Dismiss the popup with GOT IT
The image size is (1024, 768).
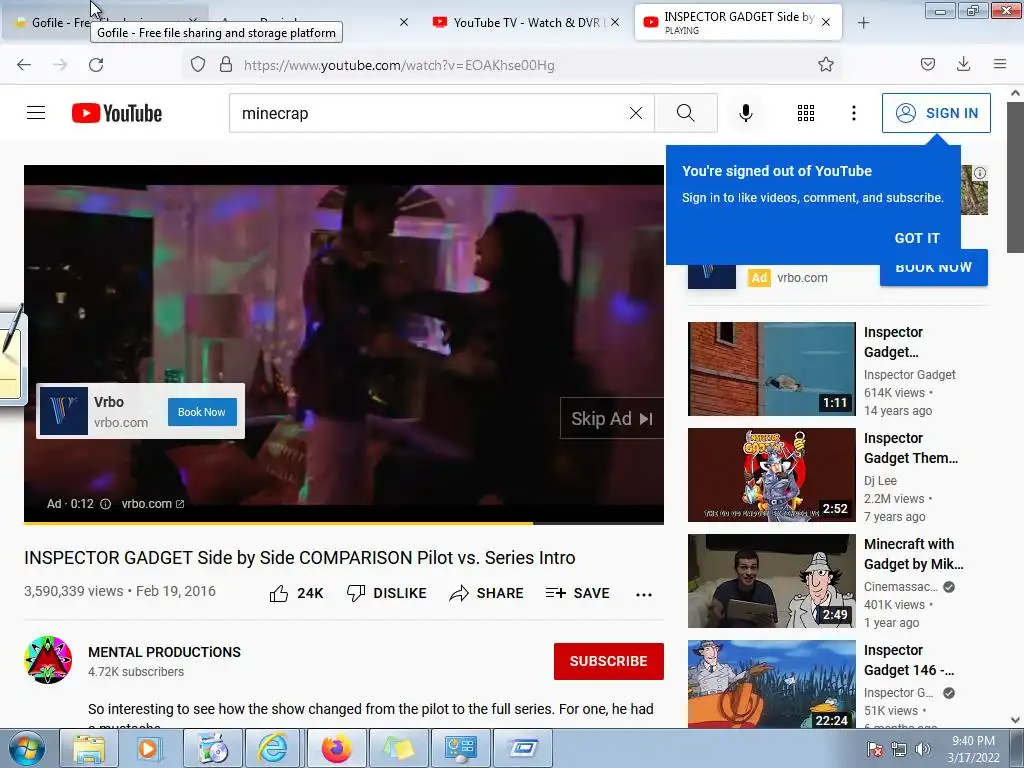[917, 238]
